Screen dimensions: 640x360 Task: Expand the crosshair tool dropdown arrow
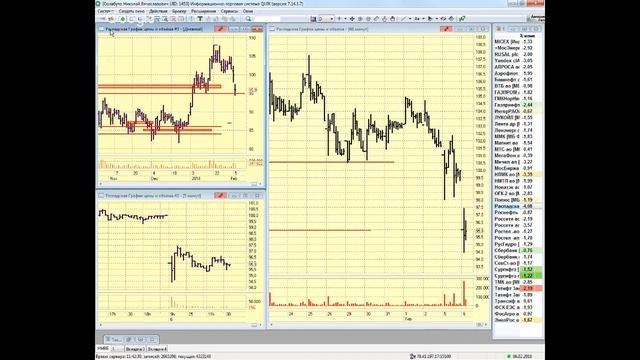click(345, 19)
